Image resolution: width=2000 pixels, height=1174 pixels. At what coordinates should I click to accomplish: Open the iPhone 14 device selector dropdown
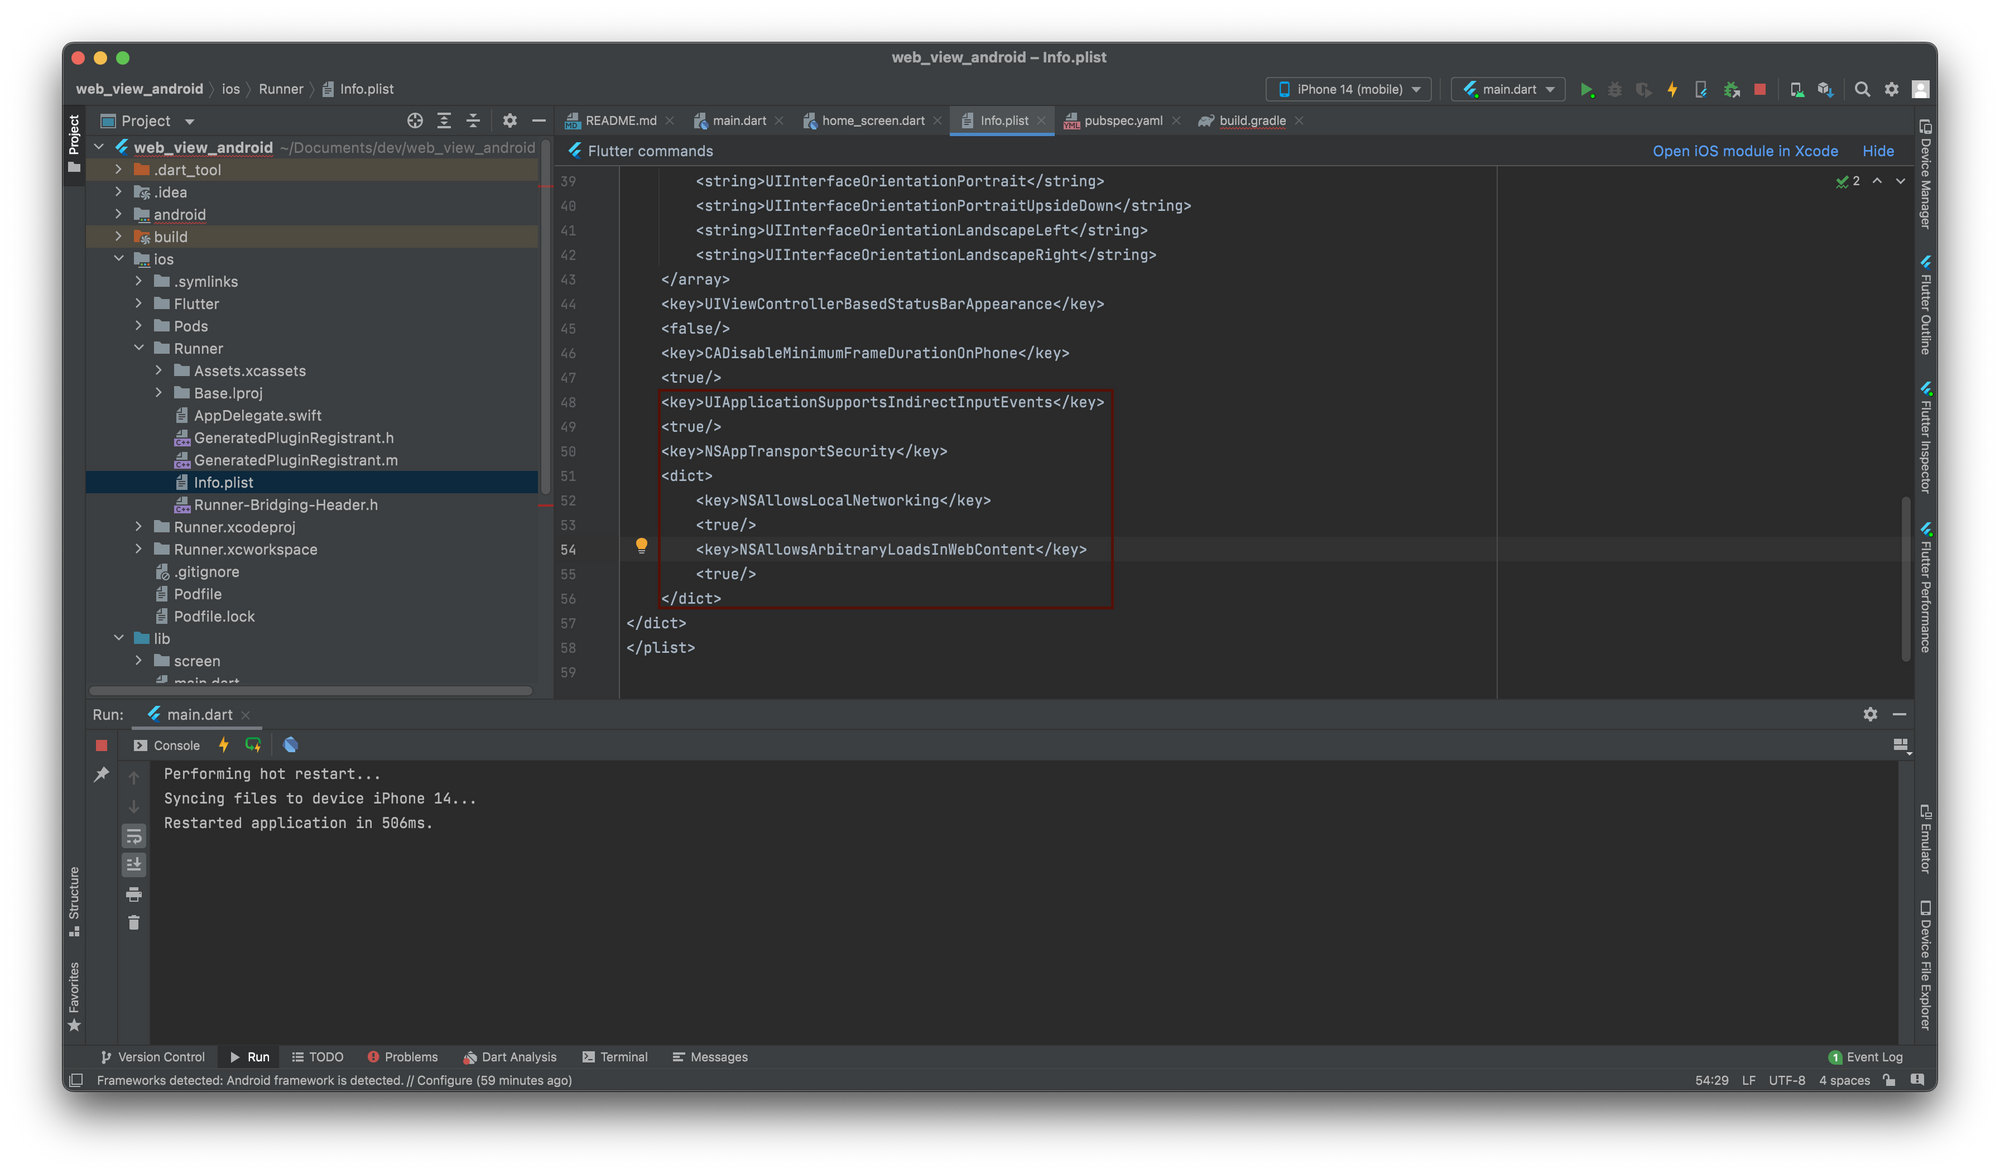(1349, 90)
